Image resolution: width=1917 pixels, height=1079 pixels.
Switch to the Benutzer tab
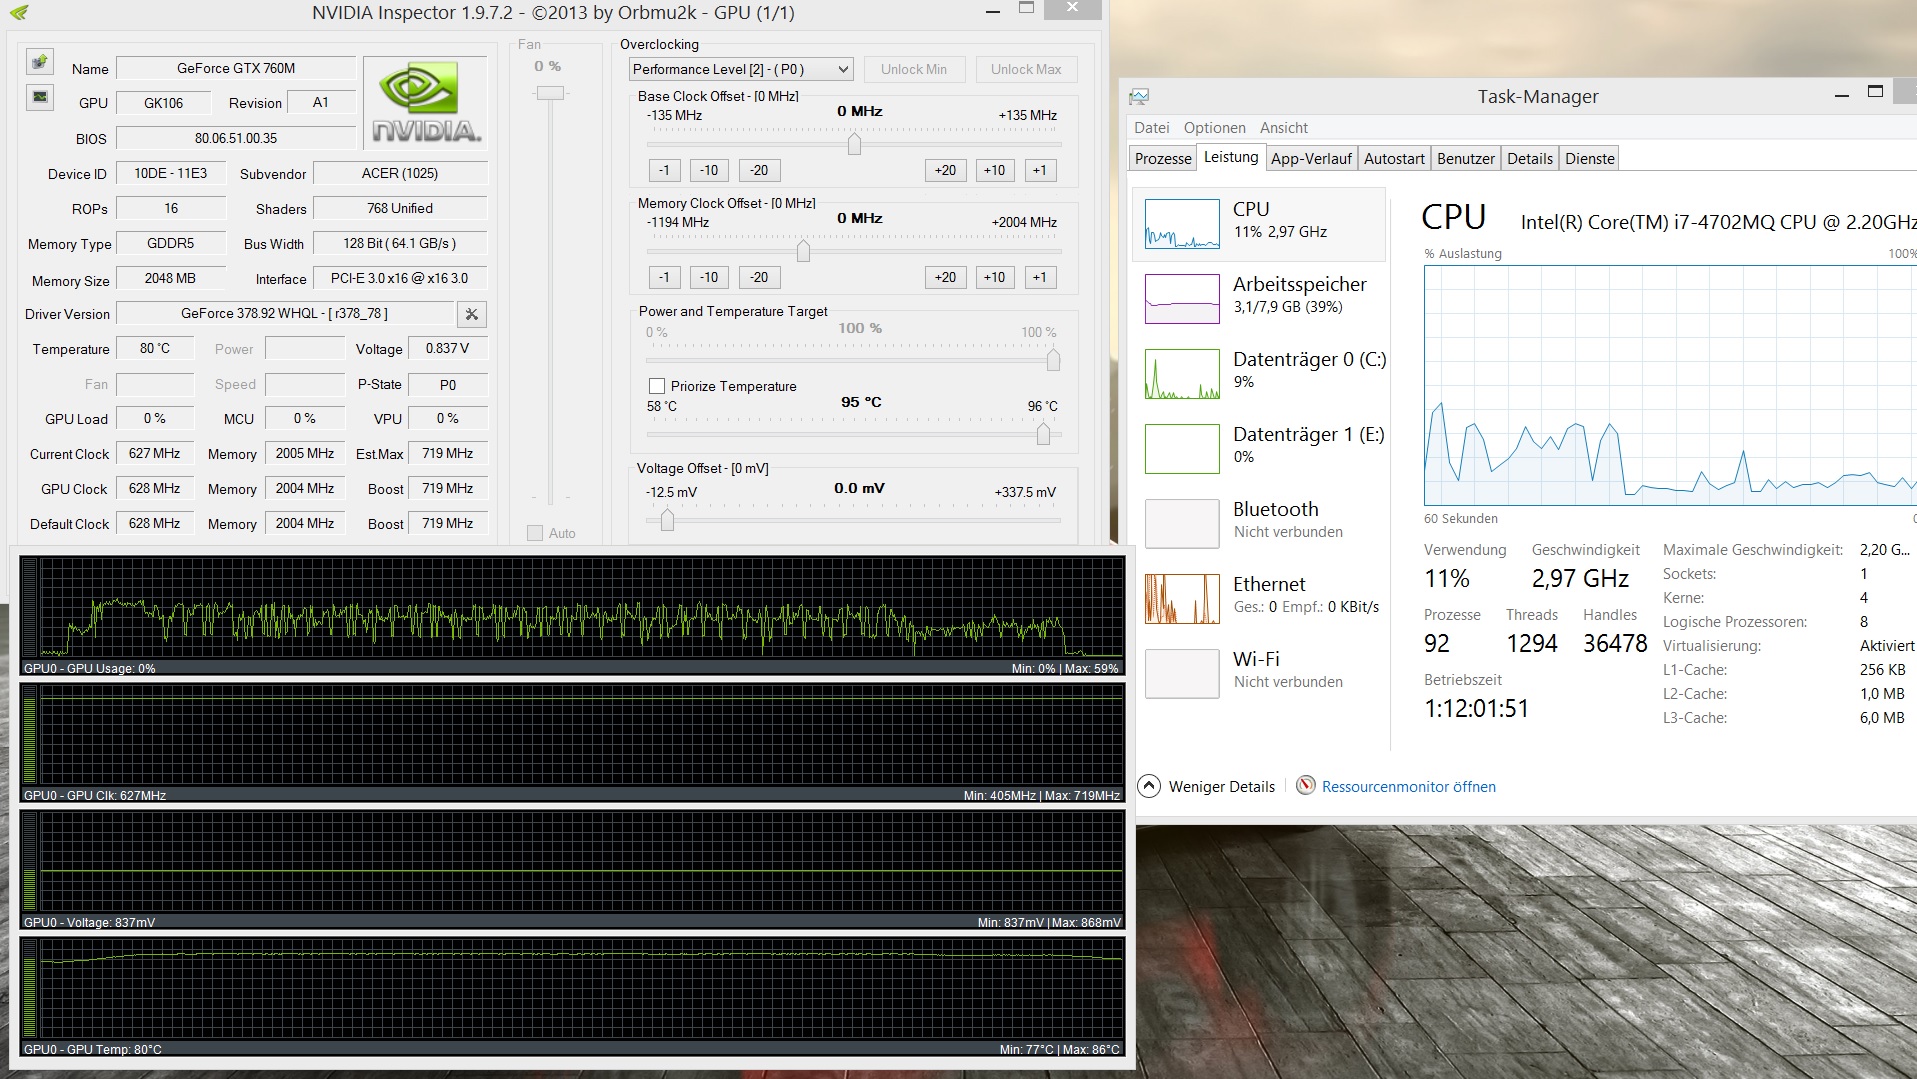pos(1466,158)
